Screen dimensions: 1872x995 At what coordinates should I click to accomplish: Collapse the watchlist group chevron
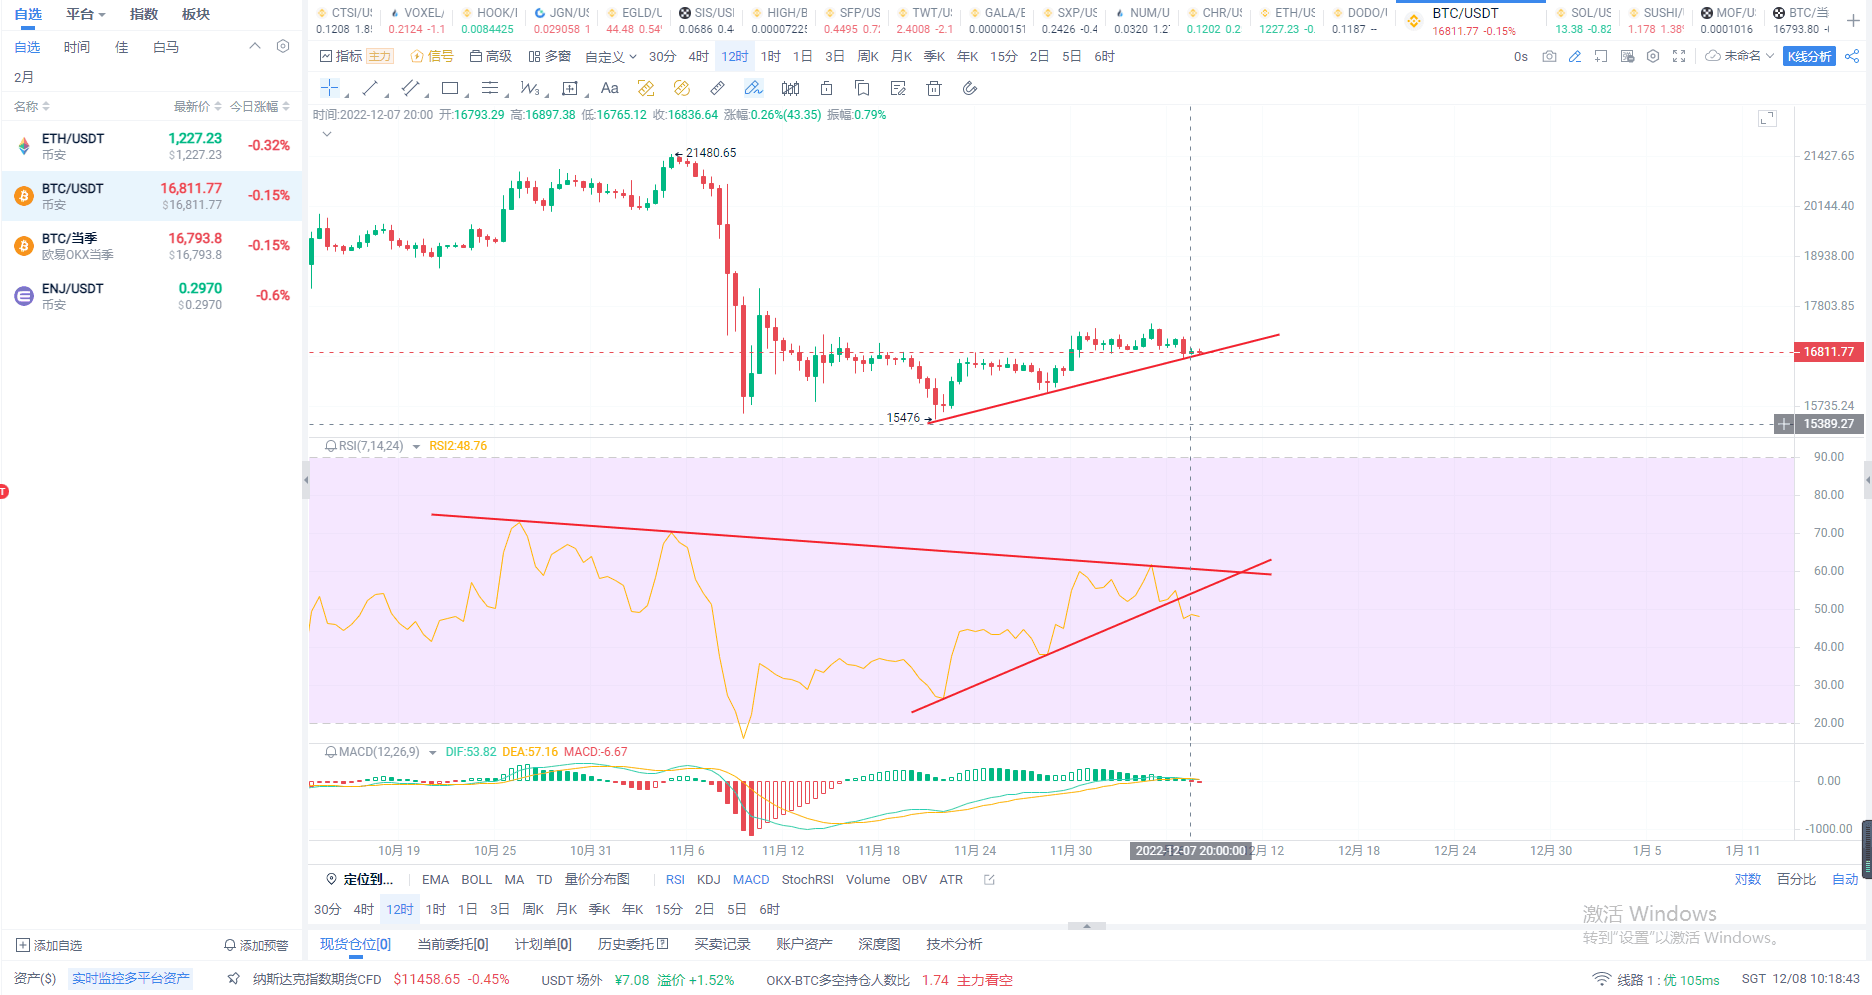coord(254,46)
